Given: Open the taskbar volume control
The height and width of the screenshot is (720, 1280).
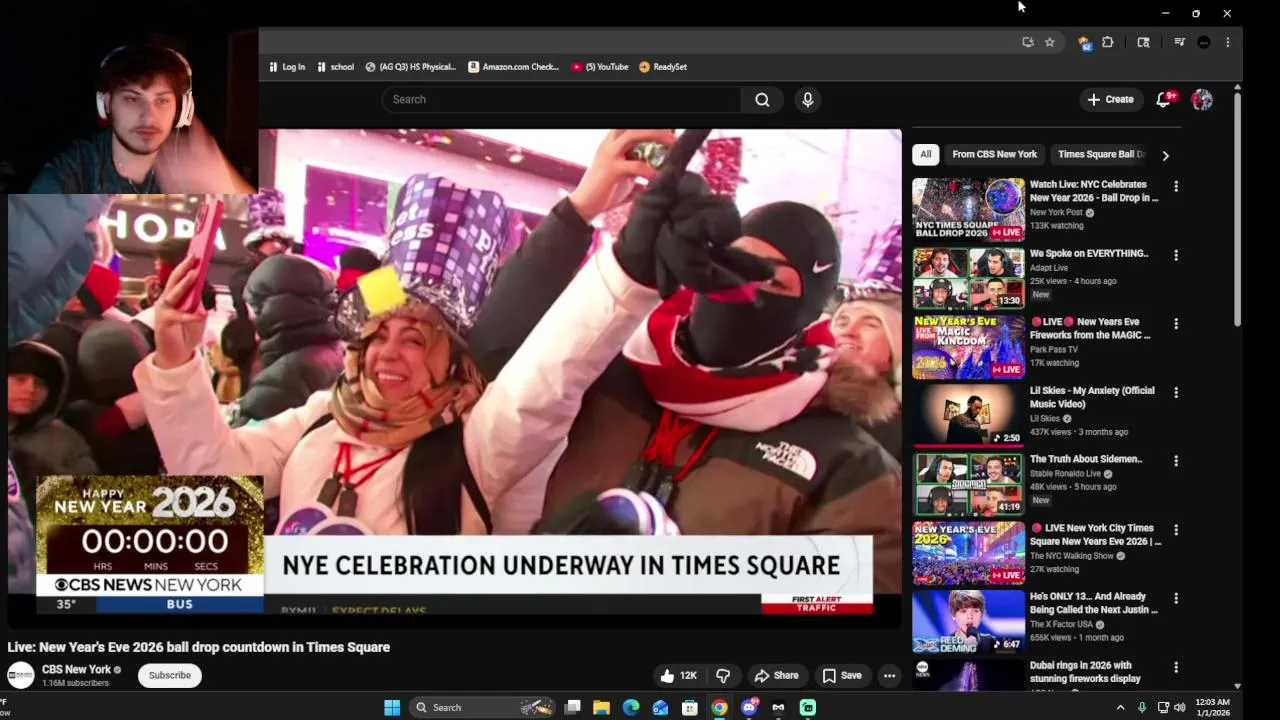Looking at the screenshot, I should 1179,708.
